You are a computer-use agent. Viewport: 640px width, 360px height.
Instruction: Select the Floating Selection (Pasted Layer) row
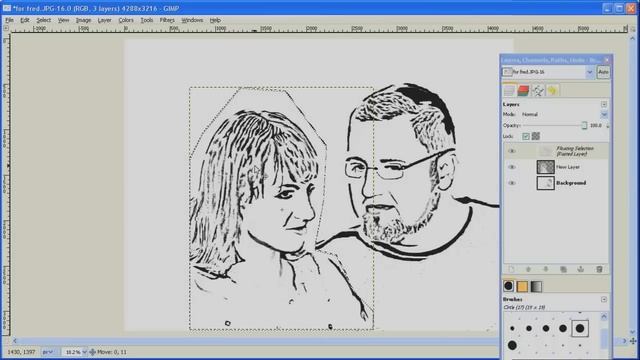(x=556, y=151)
